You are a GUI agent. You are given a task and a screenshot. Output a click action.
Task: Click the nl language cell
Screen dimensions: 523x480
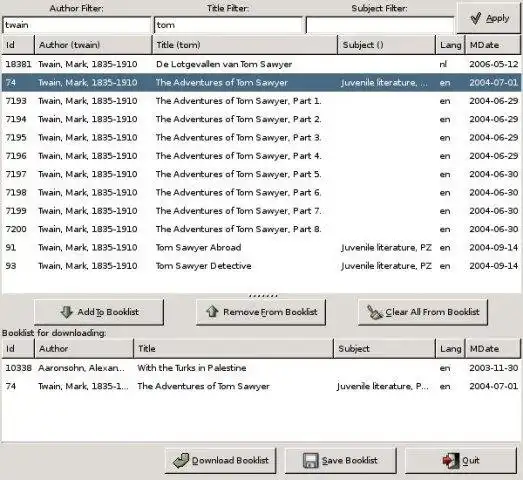pos(443,64)
